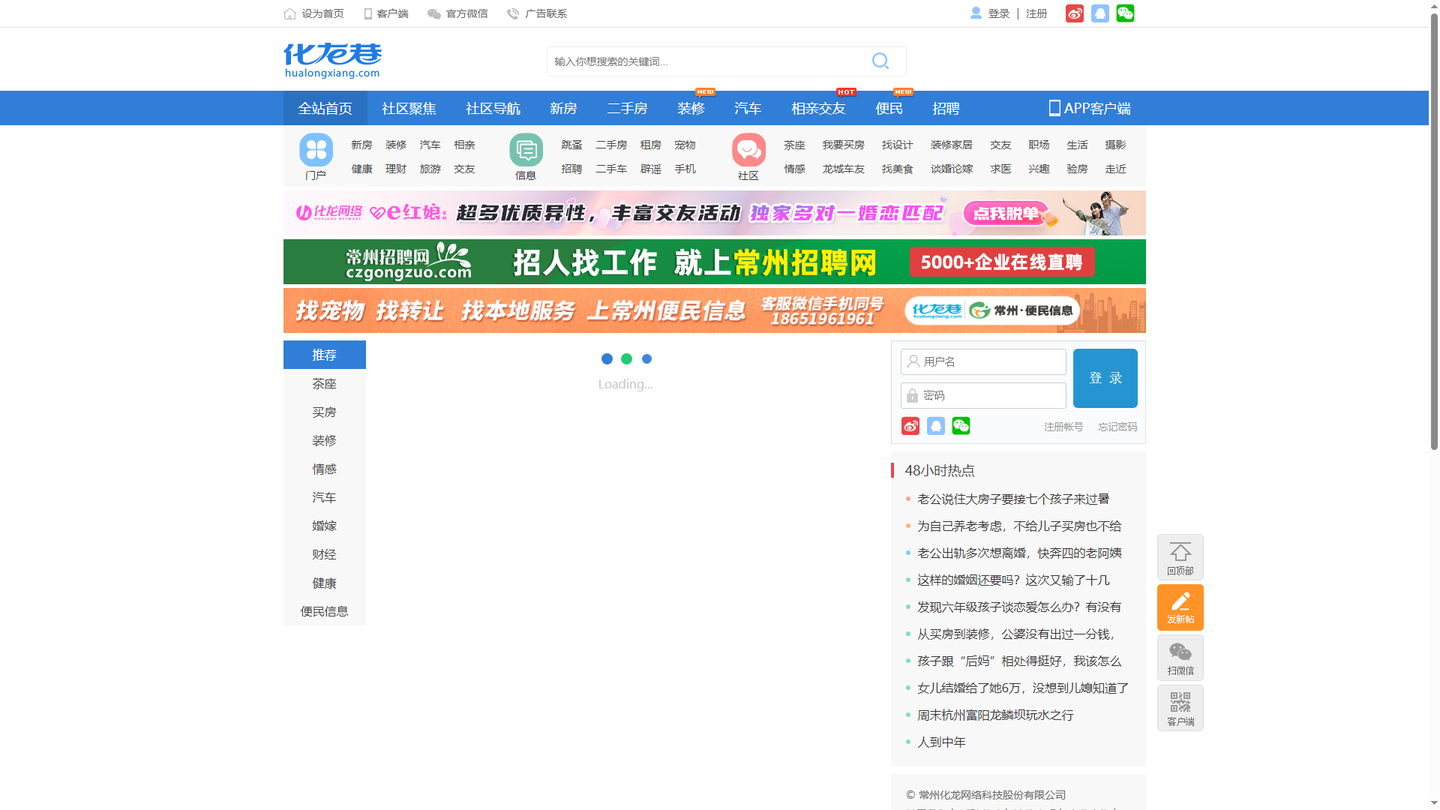Click the 理财 link under 门户

pos(396,169)
